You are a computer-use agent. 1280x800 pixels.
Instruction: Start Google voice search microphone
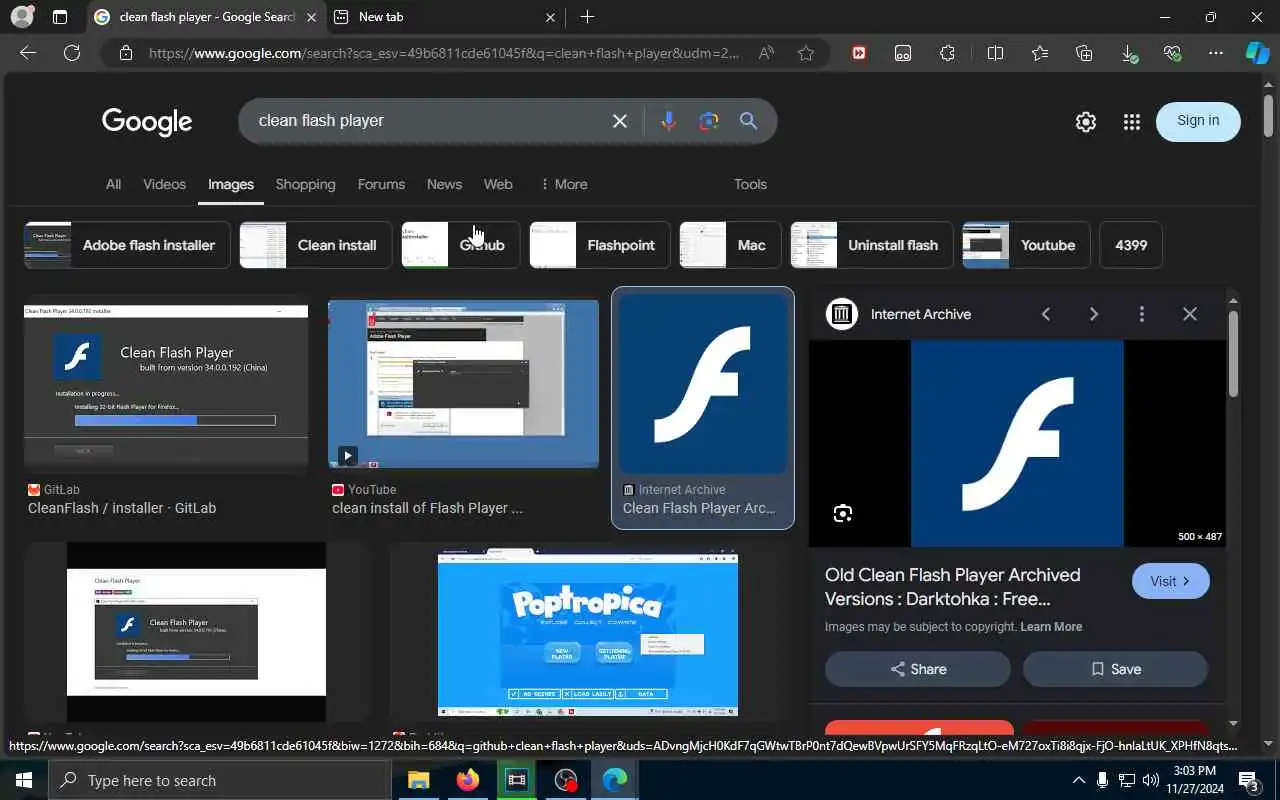tap(669, 121)
